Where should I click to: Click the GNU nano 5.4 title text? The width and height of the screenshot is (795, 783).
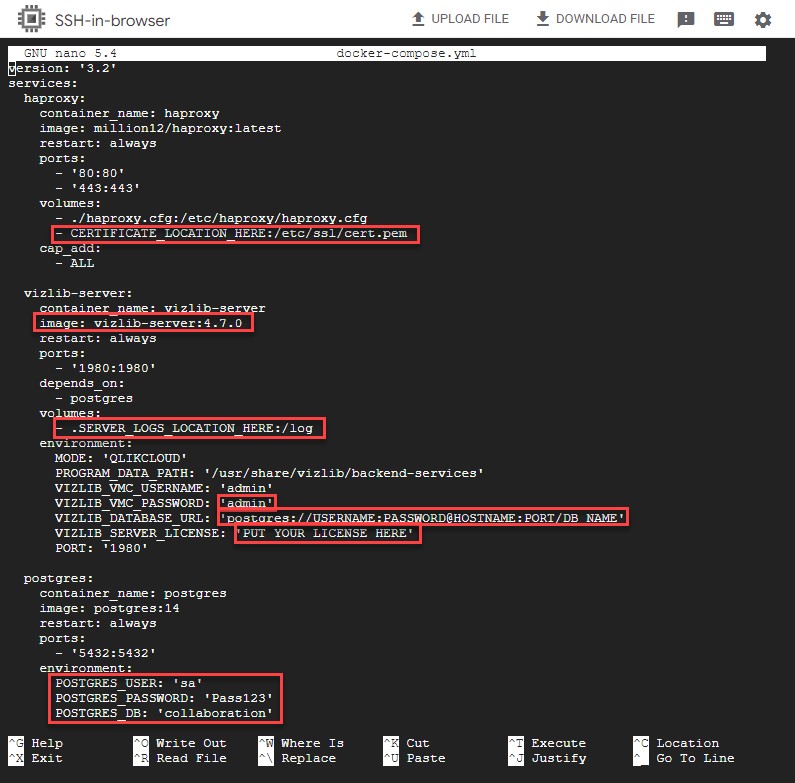click(70, 53)
